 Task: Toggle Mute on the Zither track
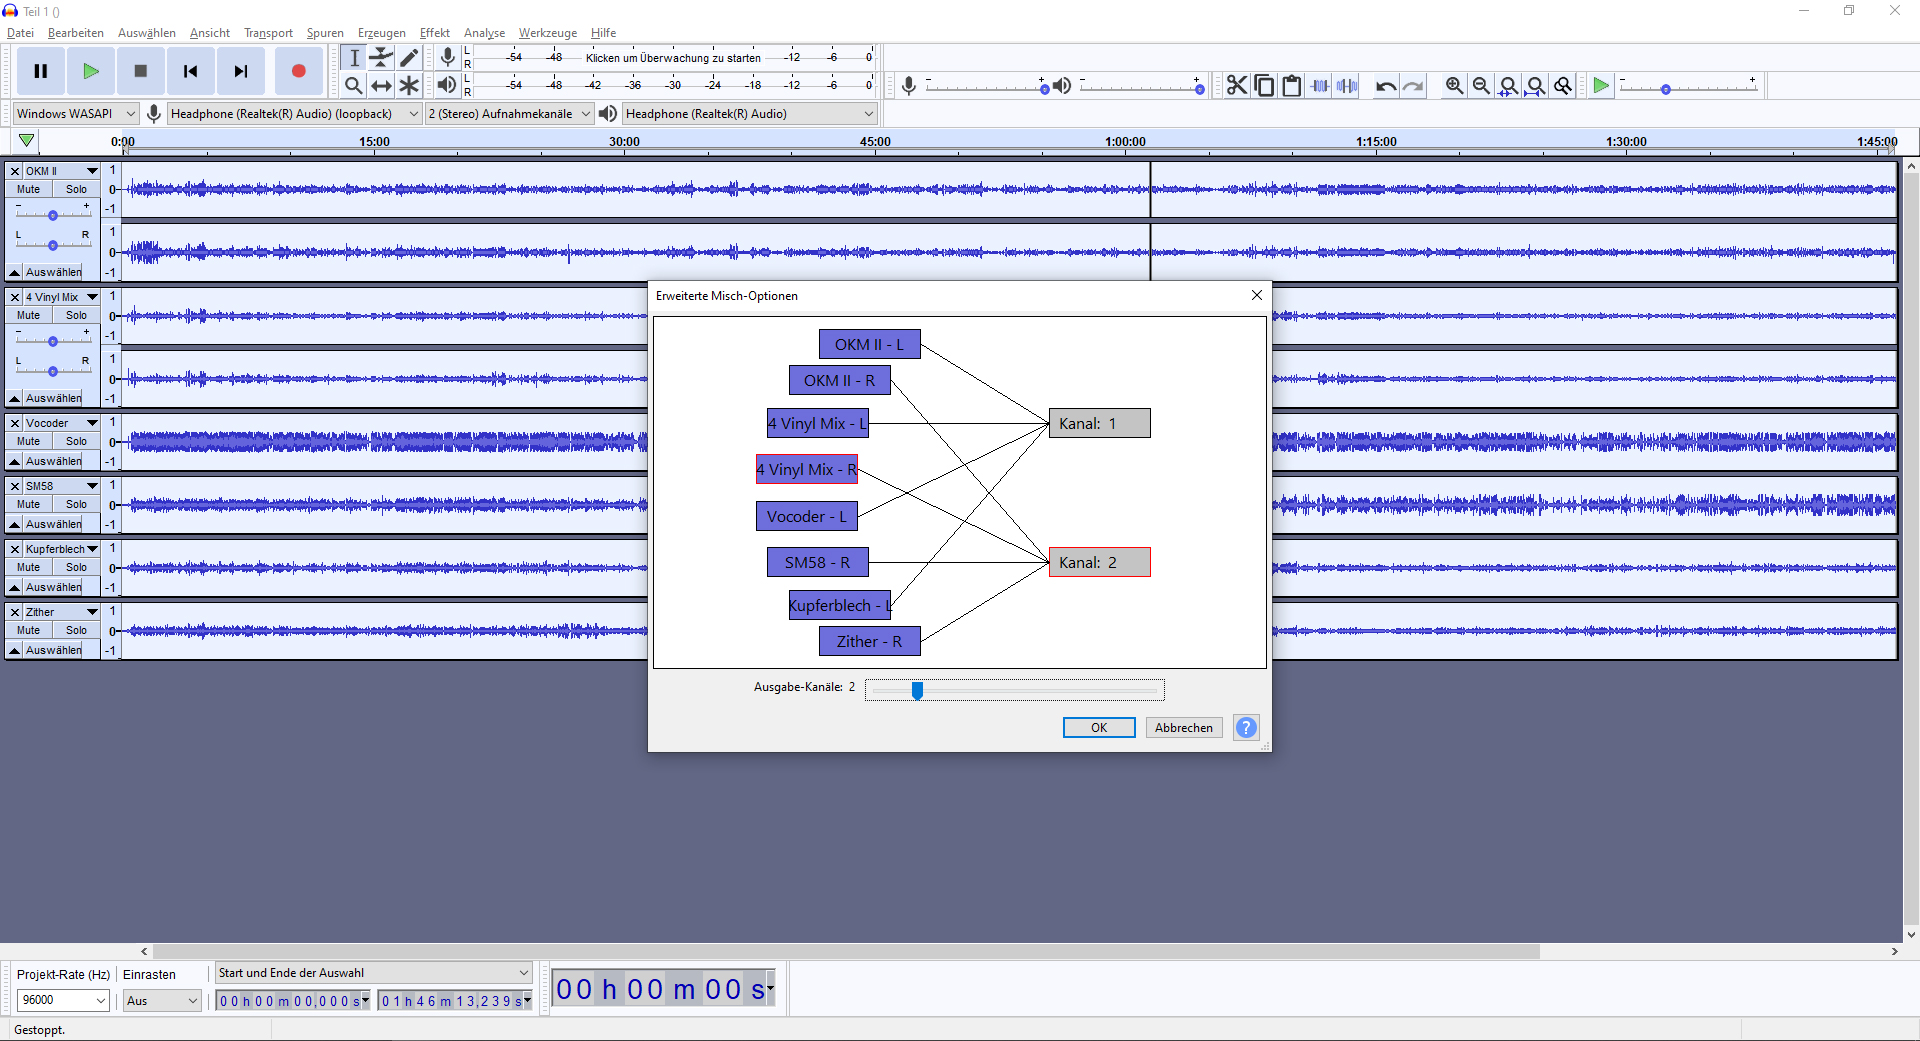[29, 630]
